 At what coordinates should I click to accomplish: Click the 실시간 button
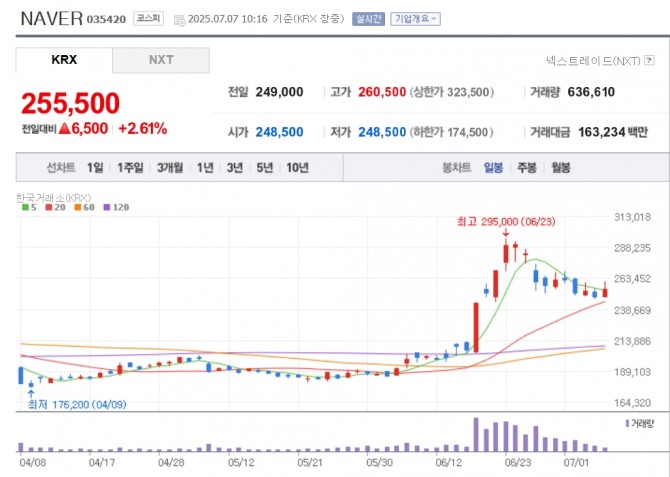(368, 19)
